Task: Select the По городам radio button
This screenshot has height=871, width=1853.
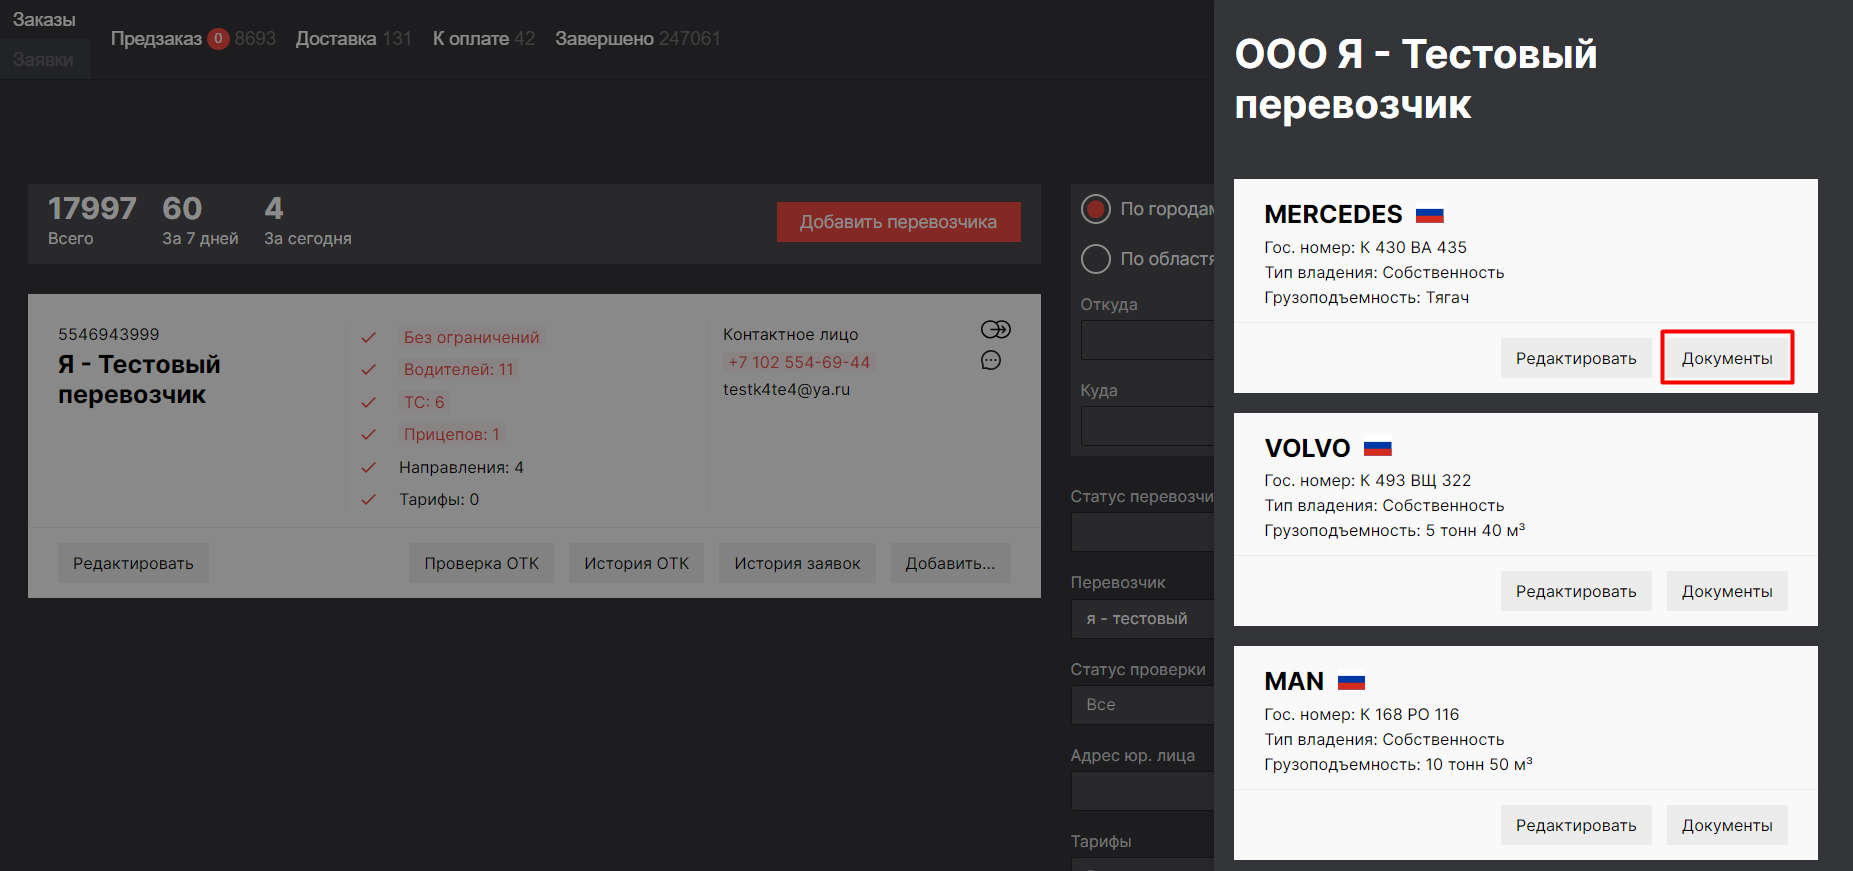Action: point(1096,209)
